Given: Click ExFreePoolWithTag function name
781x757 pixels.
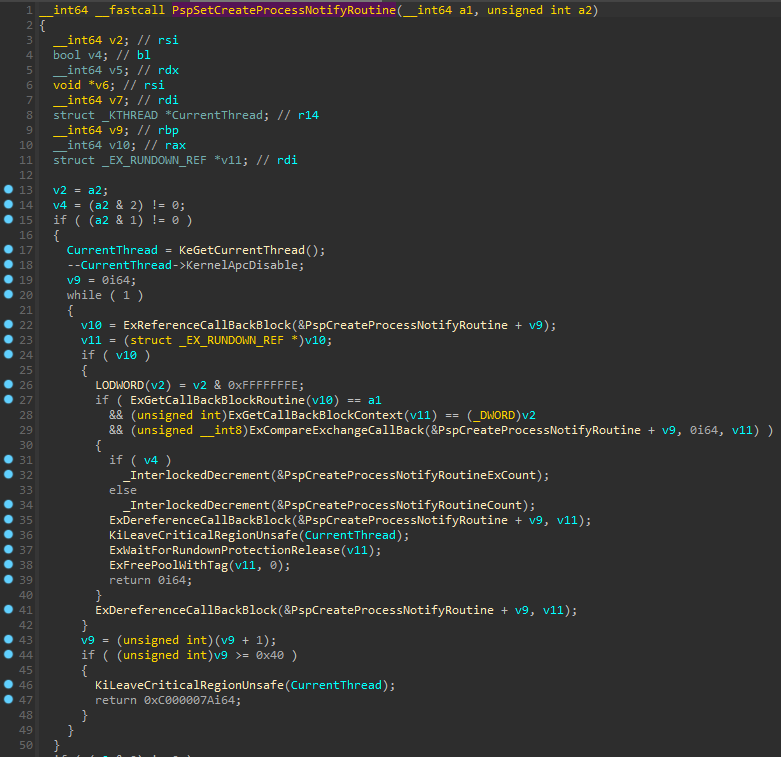Looking at the screenshot, I should (x=168, y=565).
